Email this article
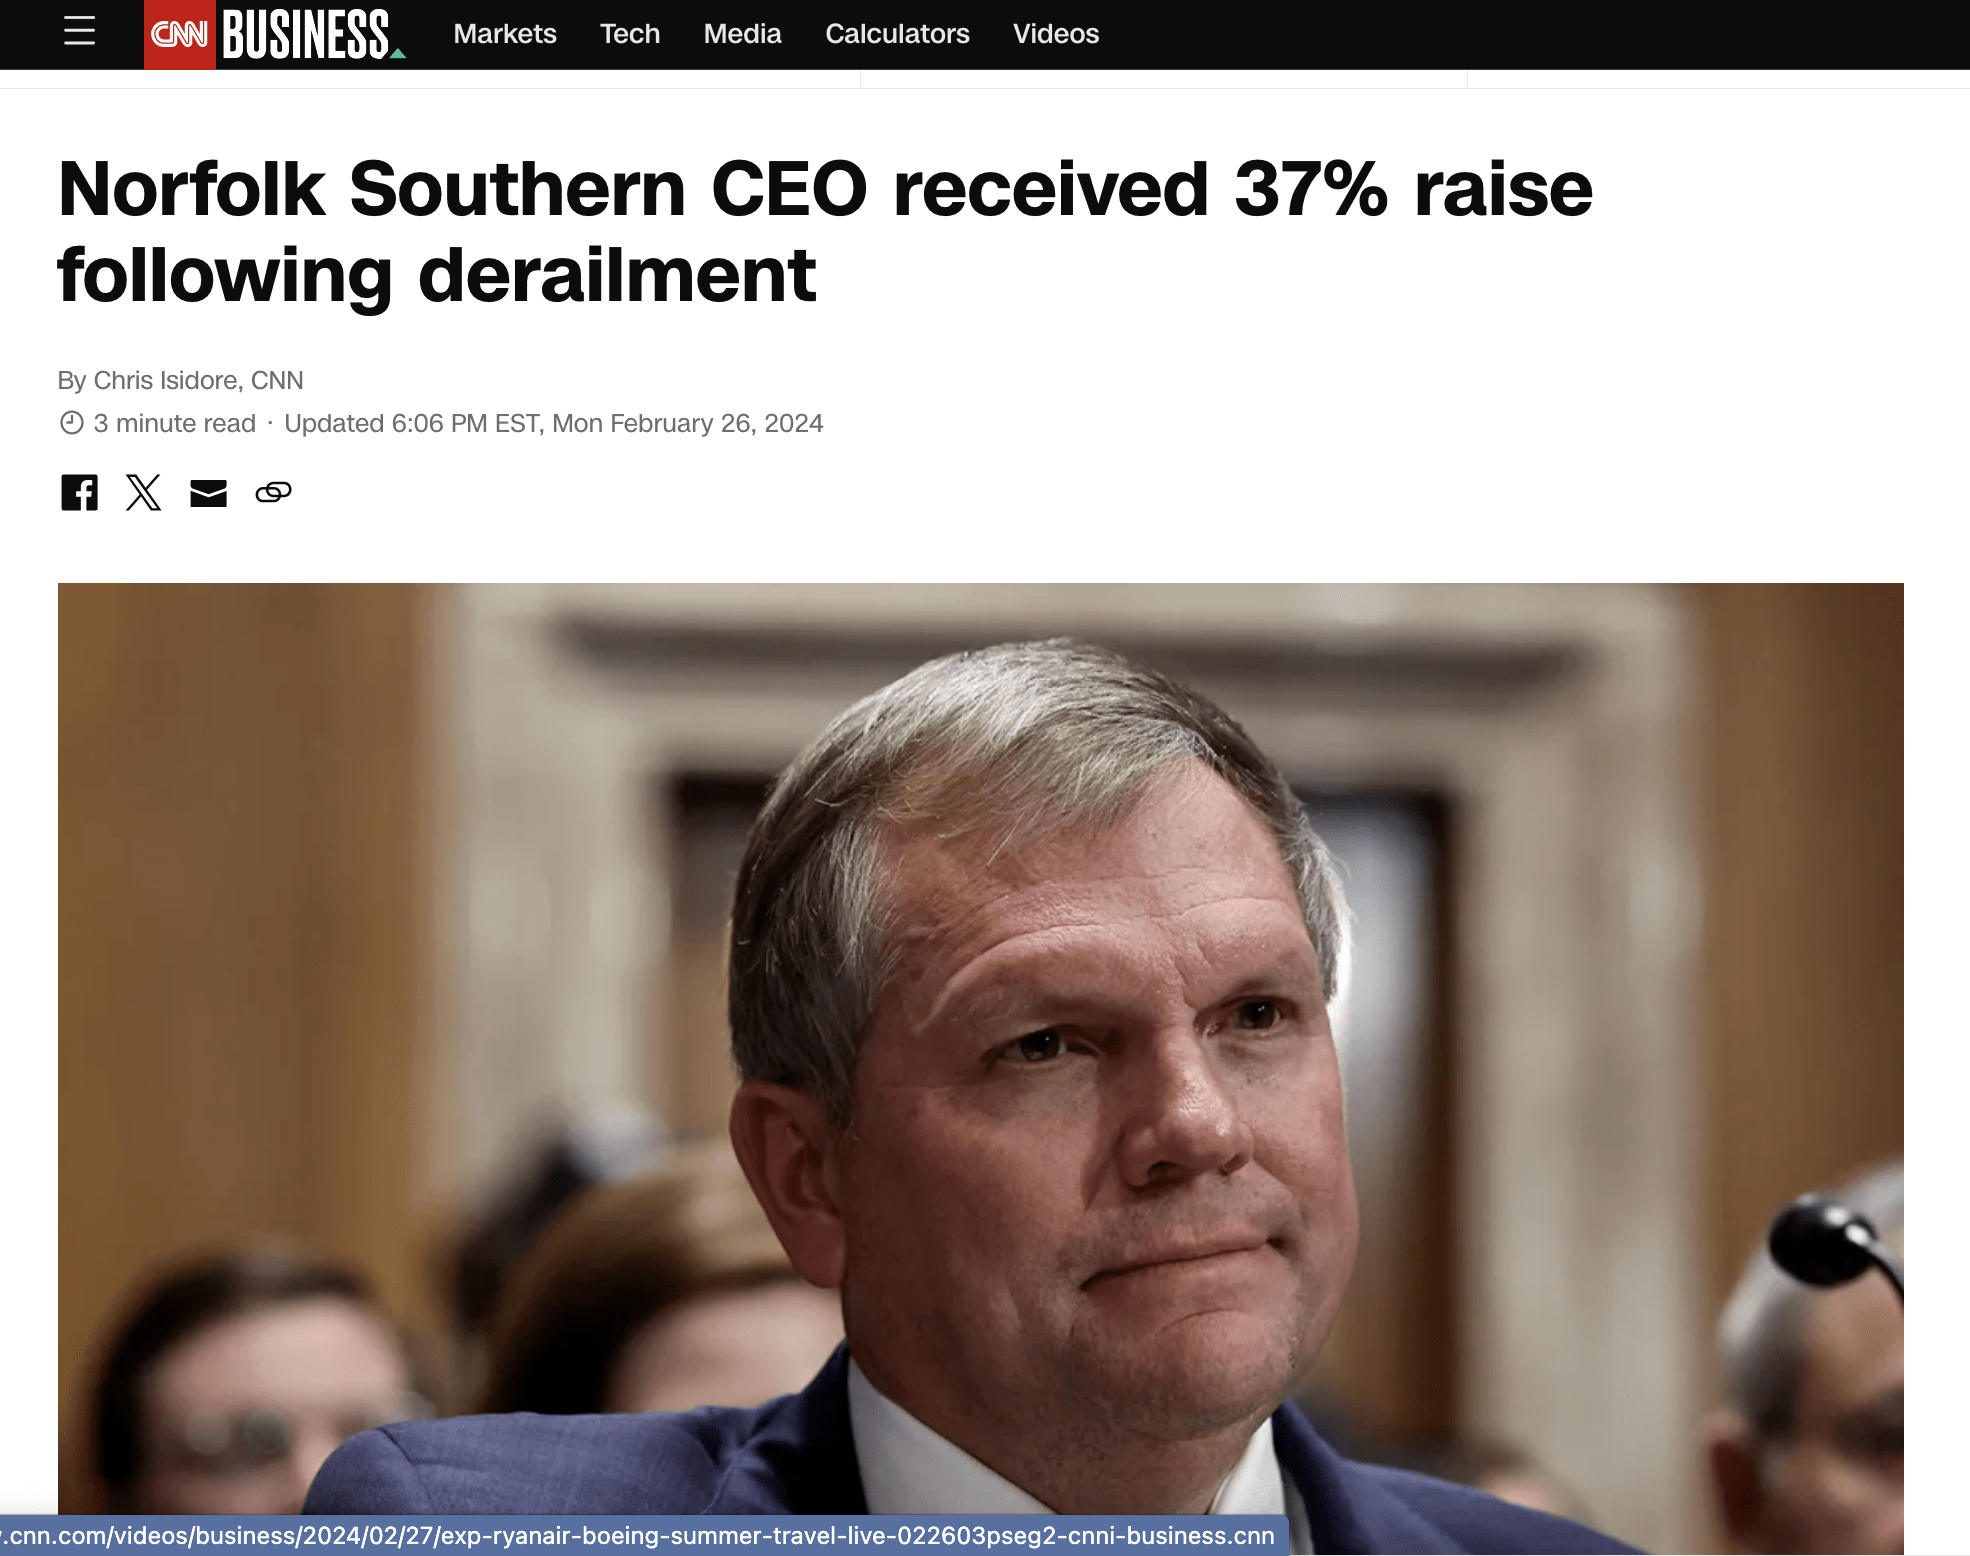The height and width of the screenshot is (1556, 1970). [x=208, y=492]
